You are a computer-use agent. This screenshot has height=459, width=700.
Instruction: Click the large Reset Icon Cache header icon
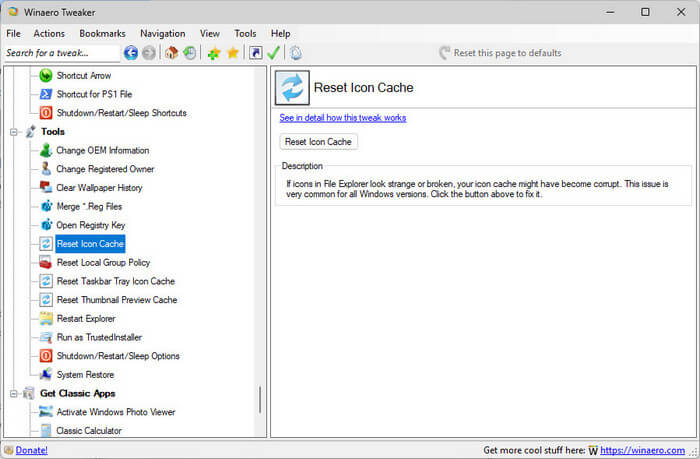292,88
